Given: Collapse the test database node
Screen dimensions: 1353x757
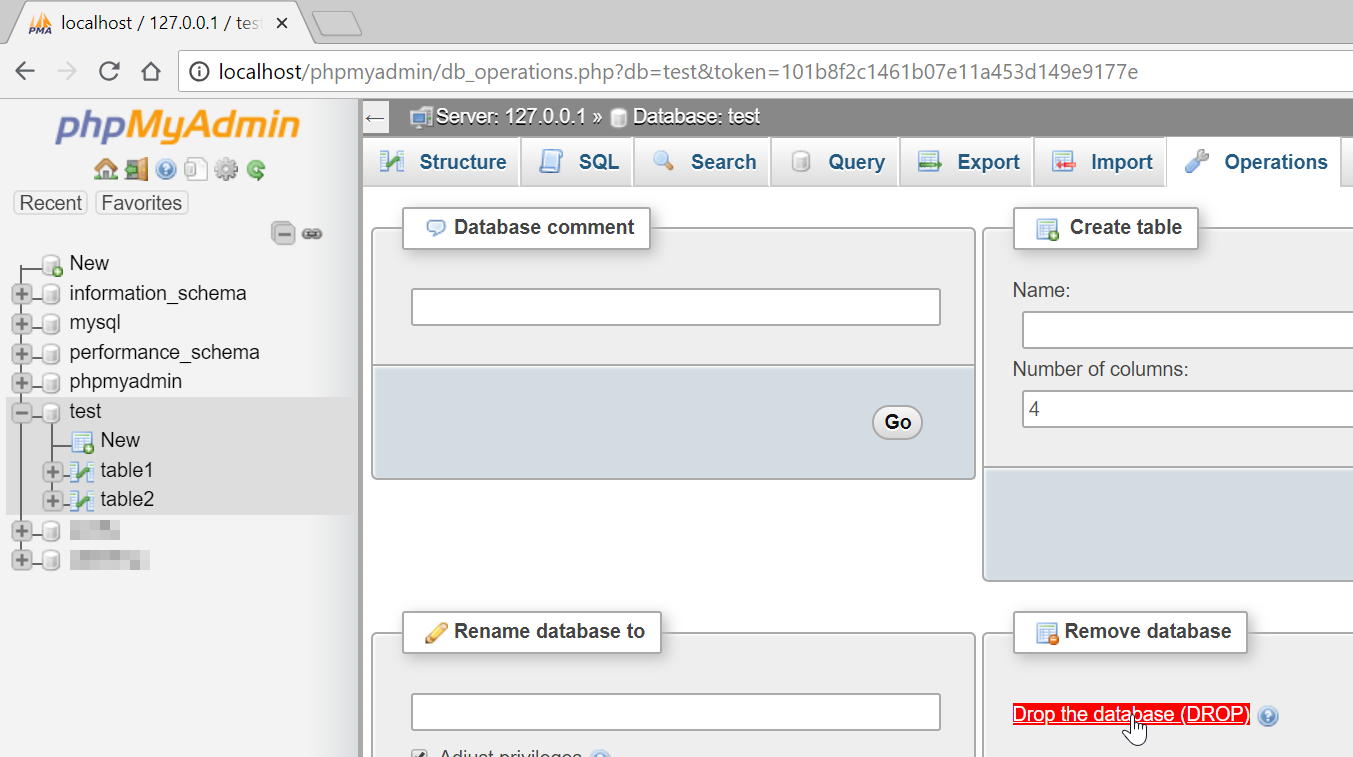Looking at the screenshot, I should (22, 412).
